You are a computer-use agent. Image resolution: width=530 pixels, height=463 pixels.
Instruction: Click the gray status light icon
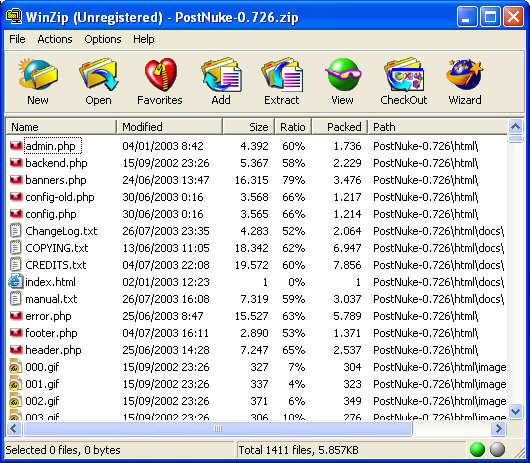[x=497, y=449]
